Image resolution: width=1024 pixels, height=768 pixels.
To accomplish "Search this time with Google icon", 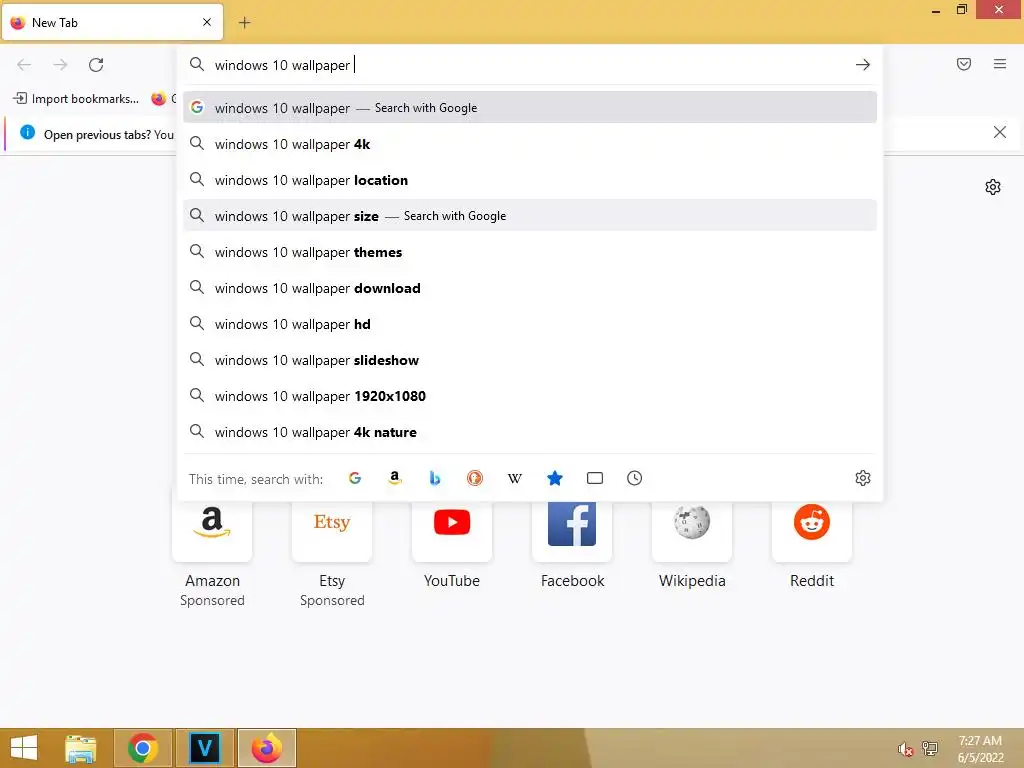I will (355, 478).
